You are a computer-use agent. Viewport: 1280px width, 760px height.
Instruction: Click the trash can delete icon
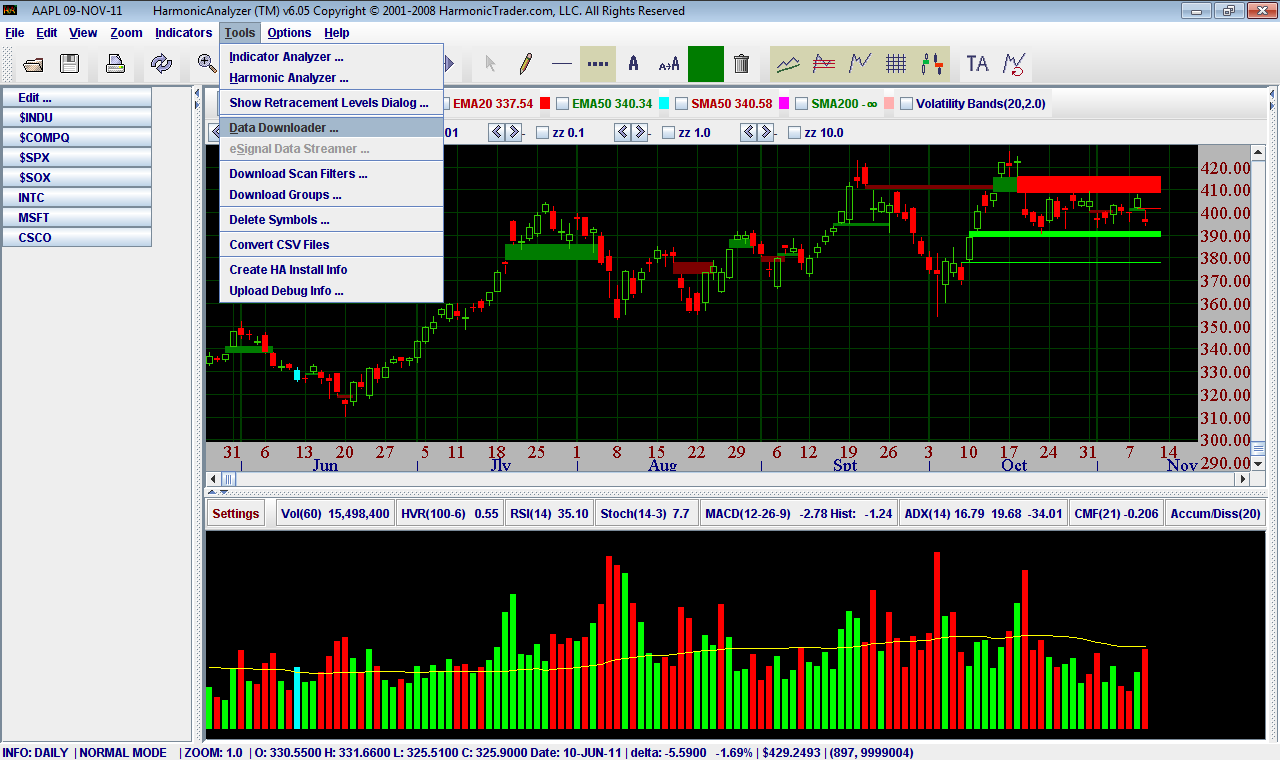[741, 64]
